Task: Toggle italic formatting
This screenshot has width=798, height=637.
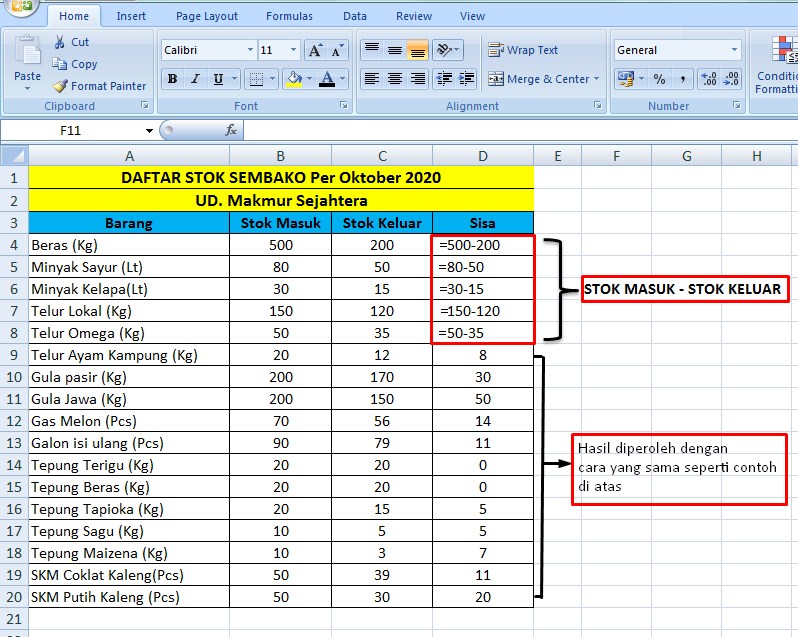Action: click(195, 80)
